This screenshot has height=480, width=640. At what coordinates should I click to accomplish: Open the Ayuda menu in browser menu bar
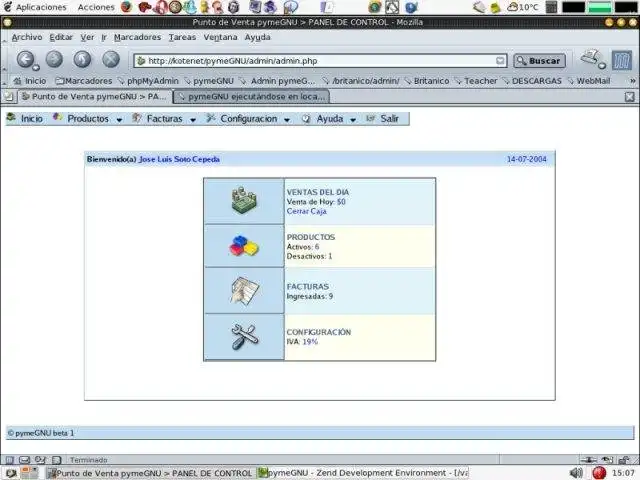[257, 37]
